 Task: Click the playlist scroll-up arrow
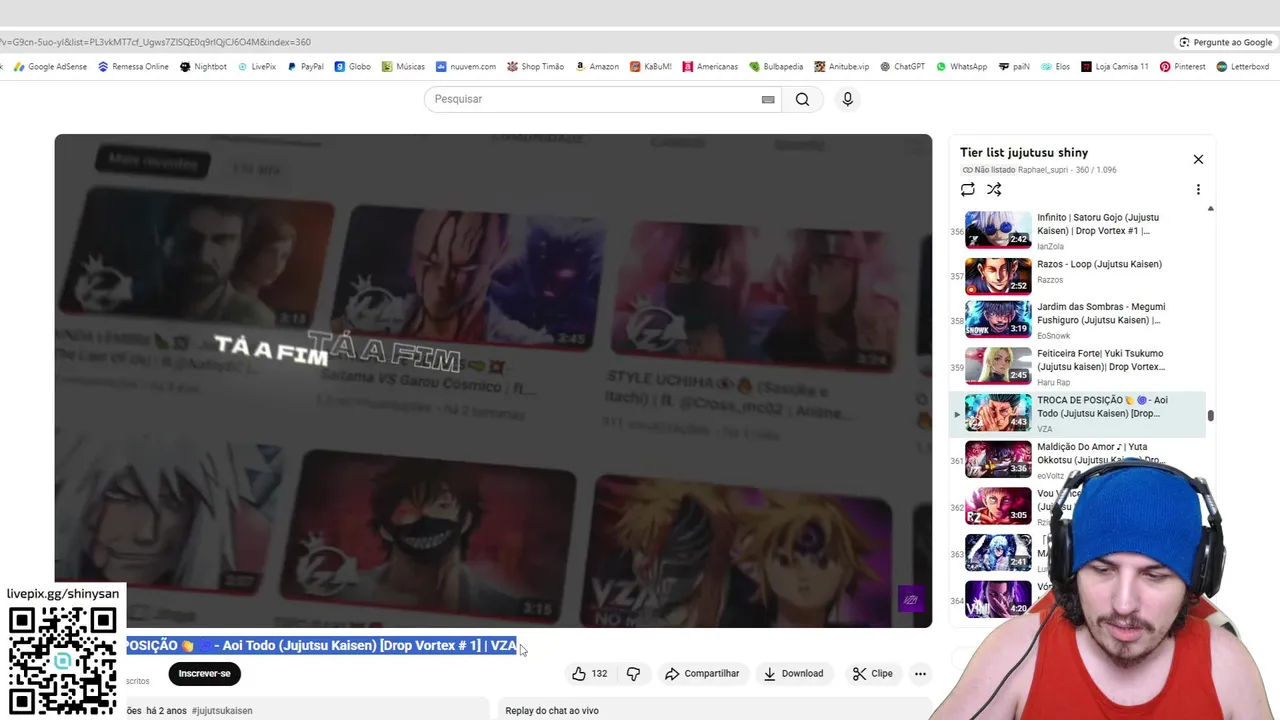[x=1210, y=209]
